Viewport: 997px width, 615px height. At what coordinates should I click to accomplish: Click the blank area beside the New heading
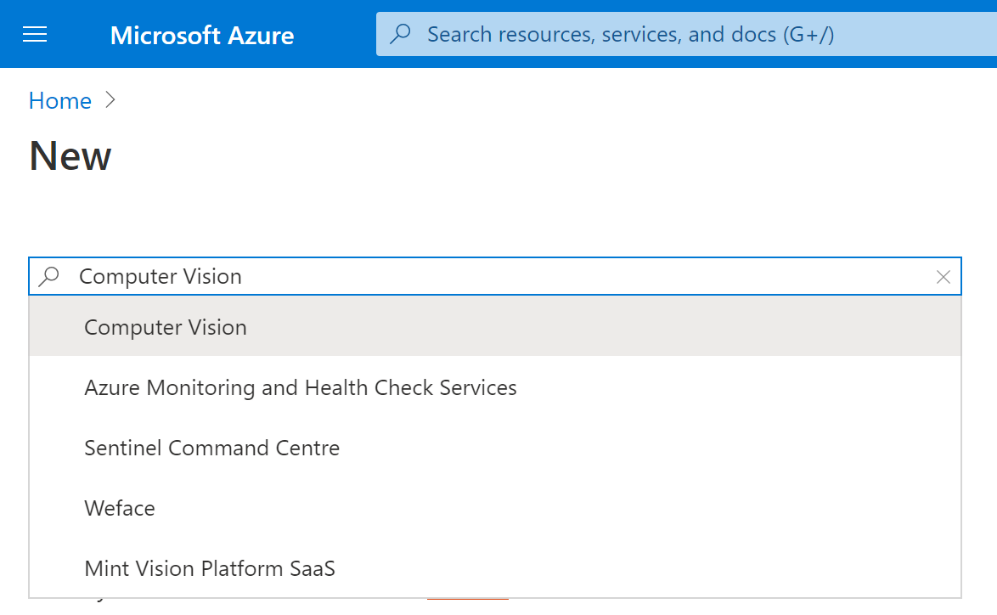coord(509,156)
